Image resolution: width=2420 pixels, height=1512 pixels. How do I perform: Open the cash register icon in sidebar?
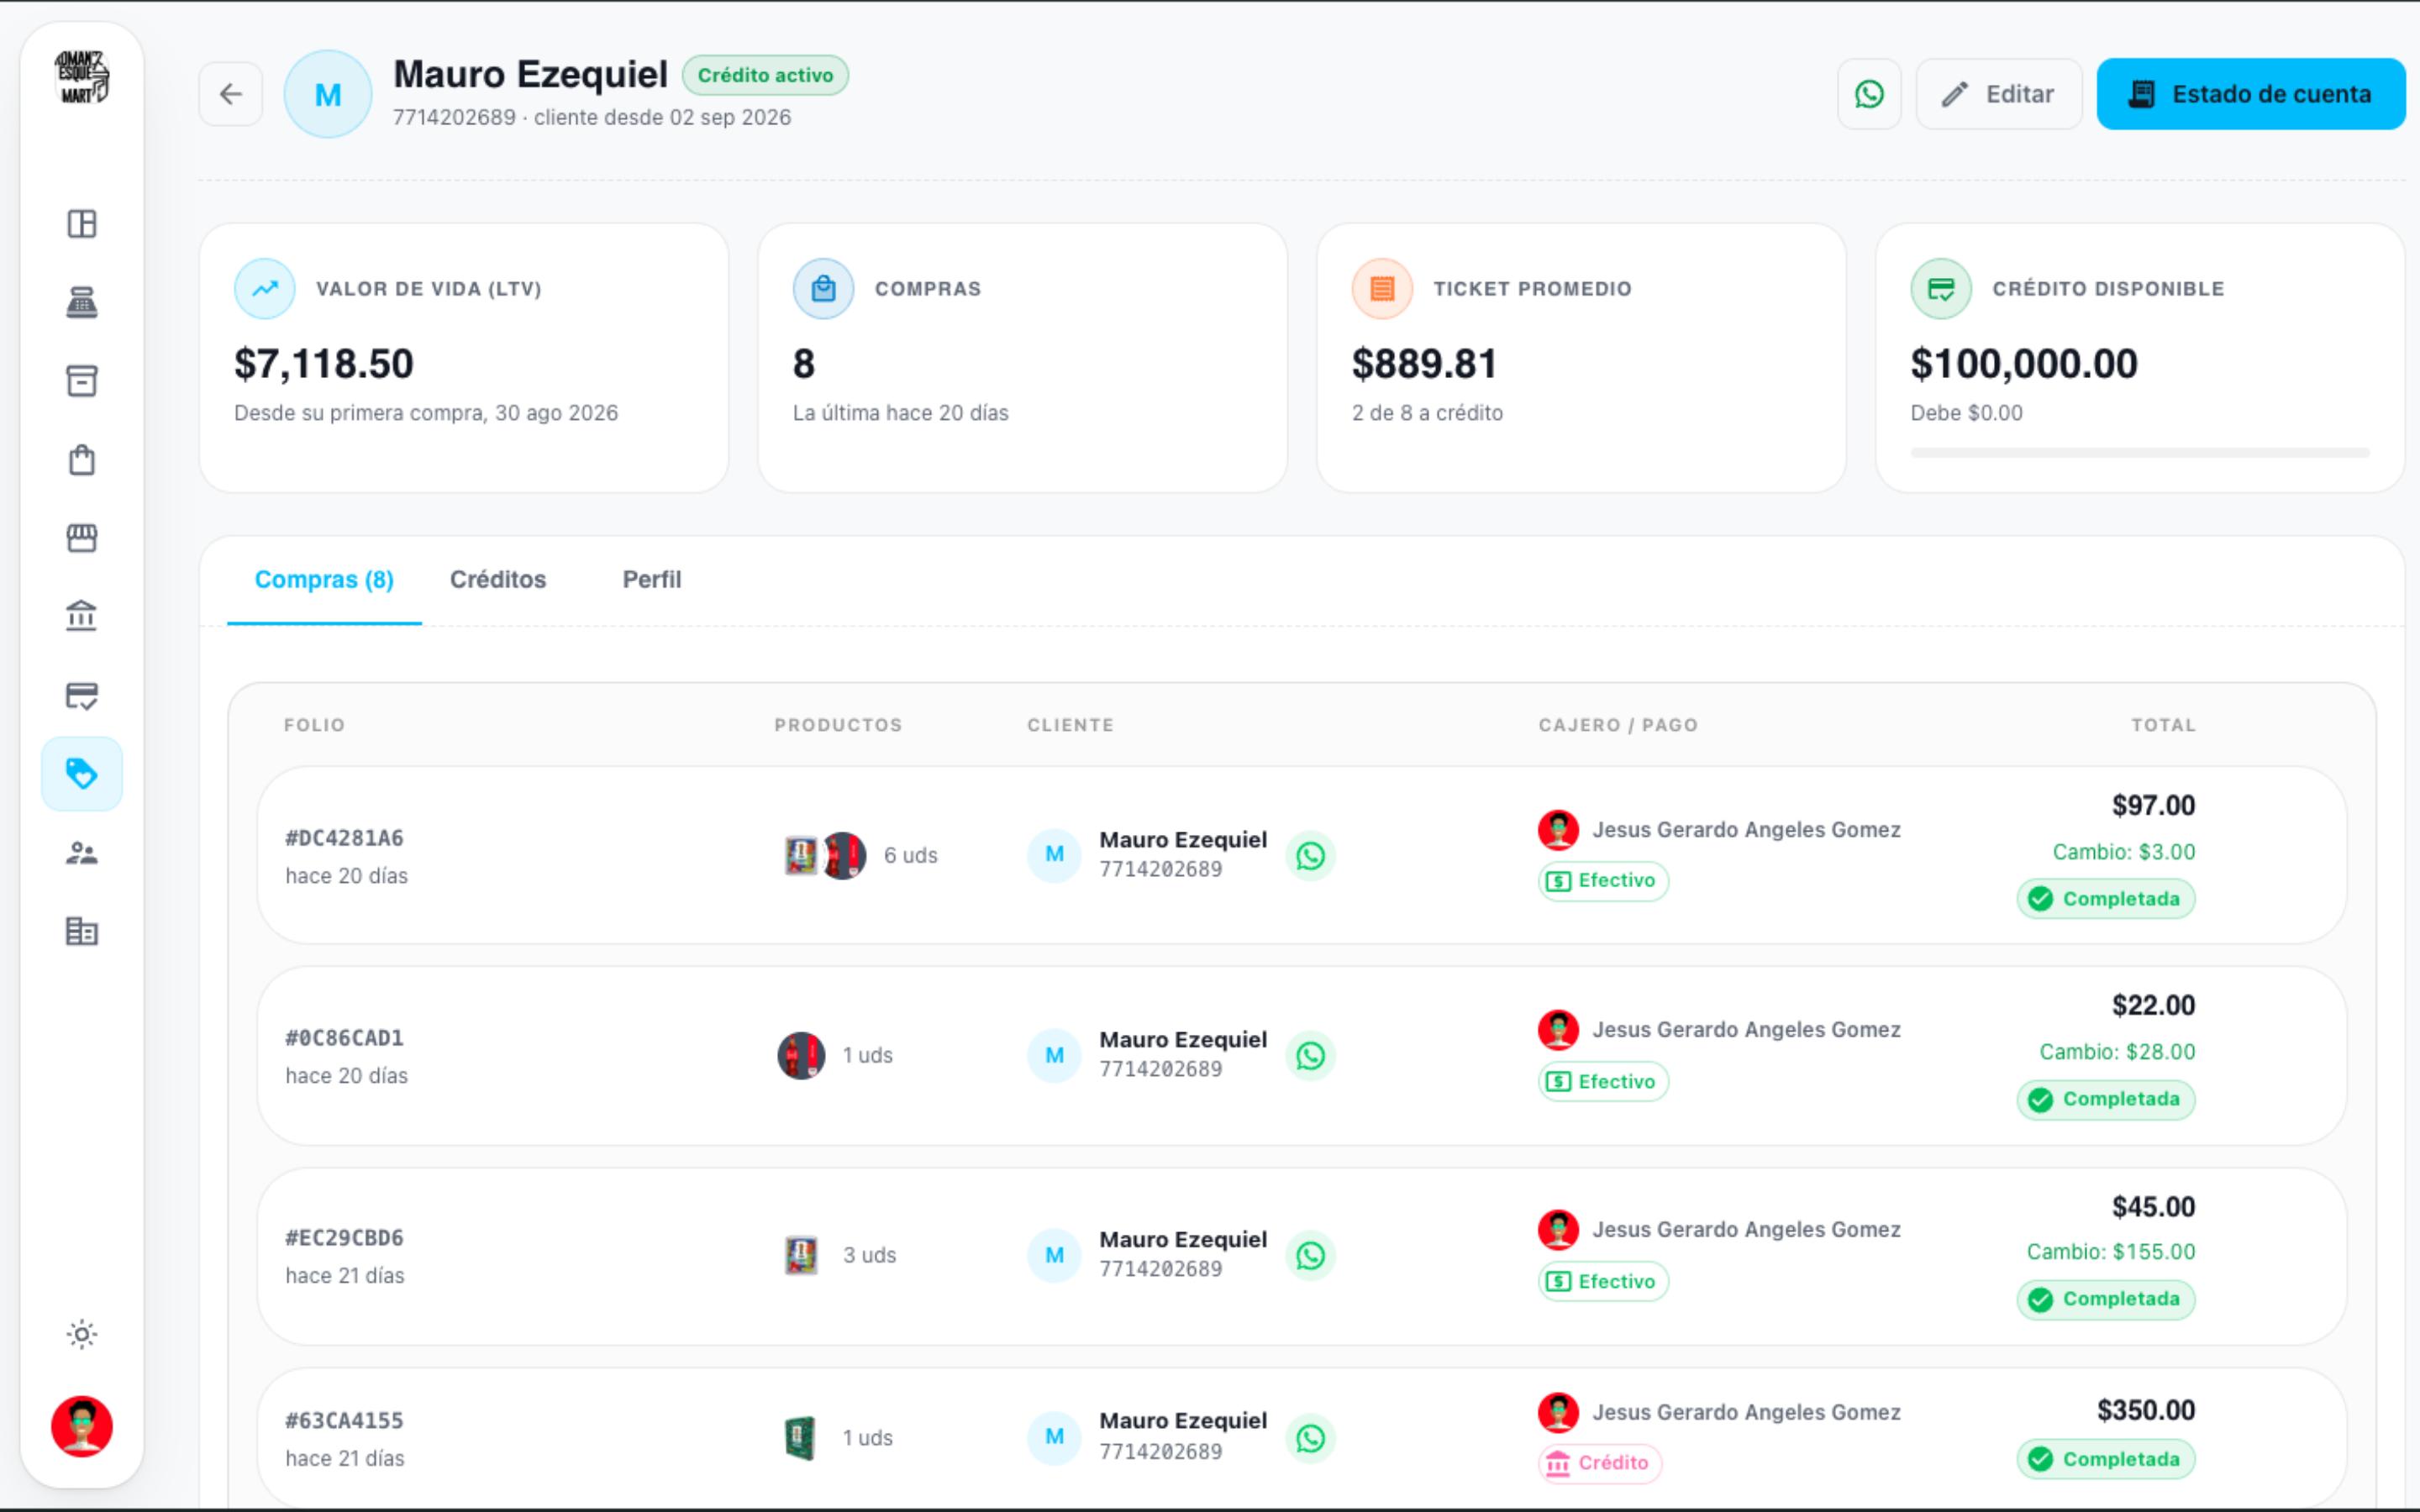(82, 302)
